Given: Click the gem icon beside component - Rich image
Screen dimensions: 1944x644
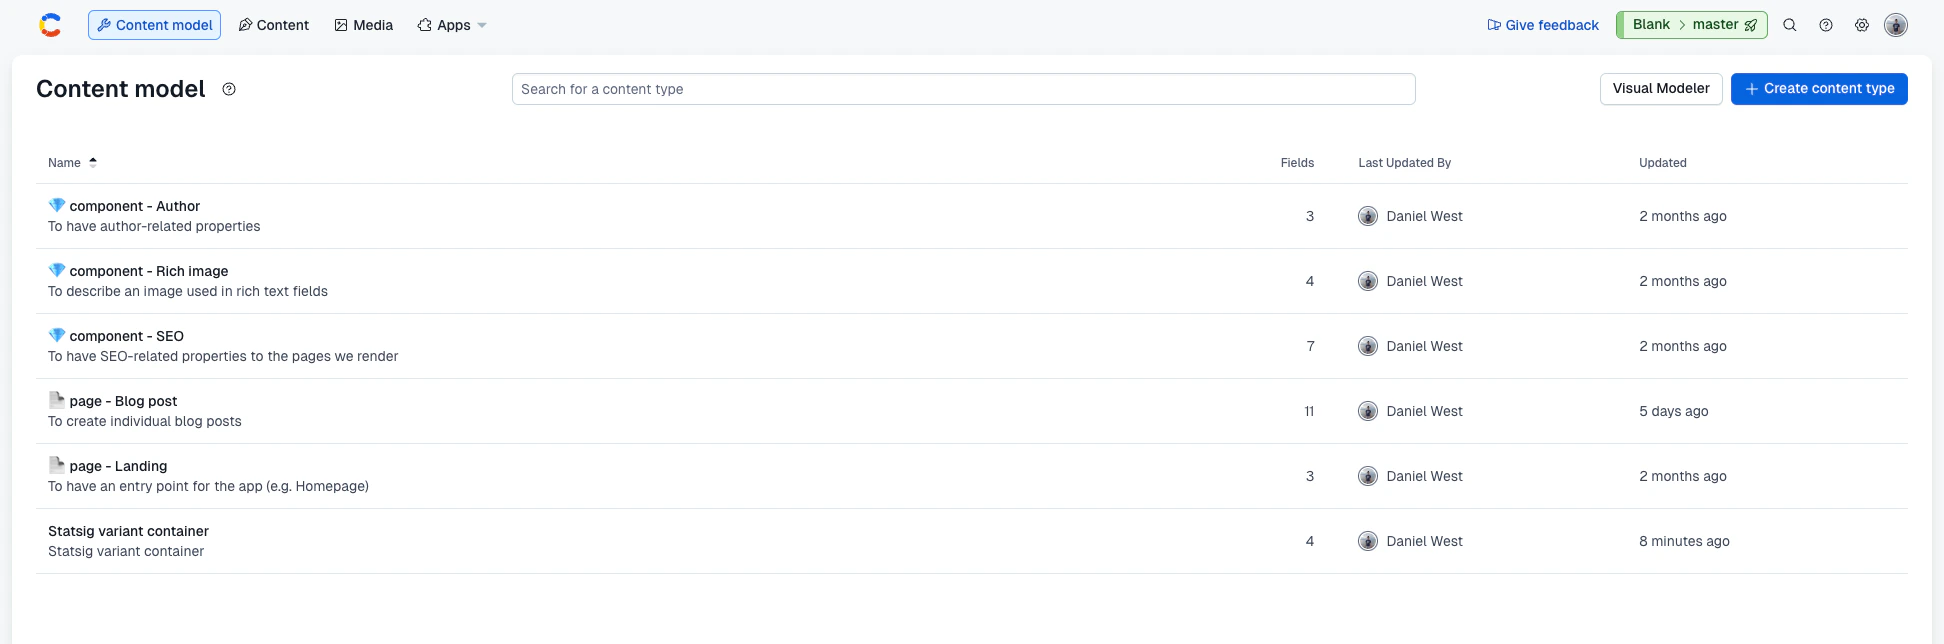Looking at the screenshot, I should click(57, 270).
